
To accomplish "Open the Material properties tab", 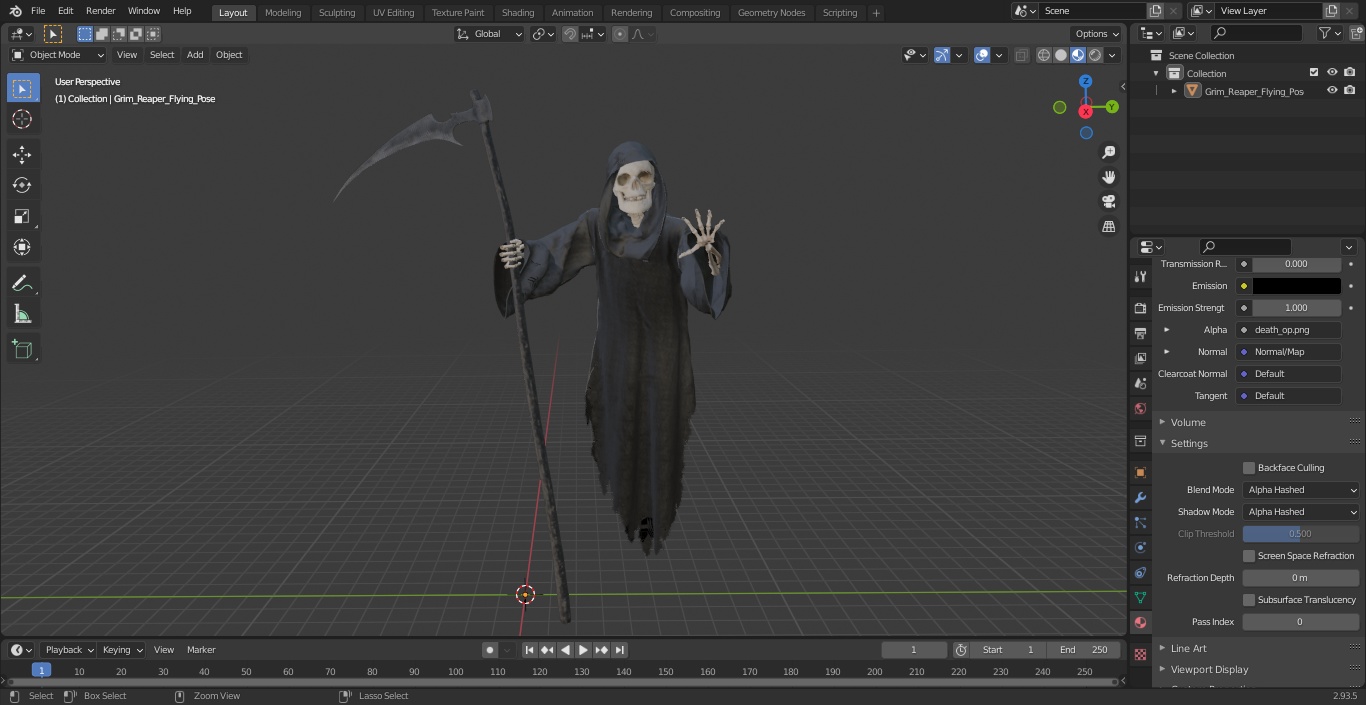I will (1140, 622).
